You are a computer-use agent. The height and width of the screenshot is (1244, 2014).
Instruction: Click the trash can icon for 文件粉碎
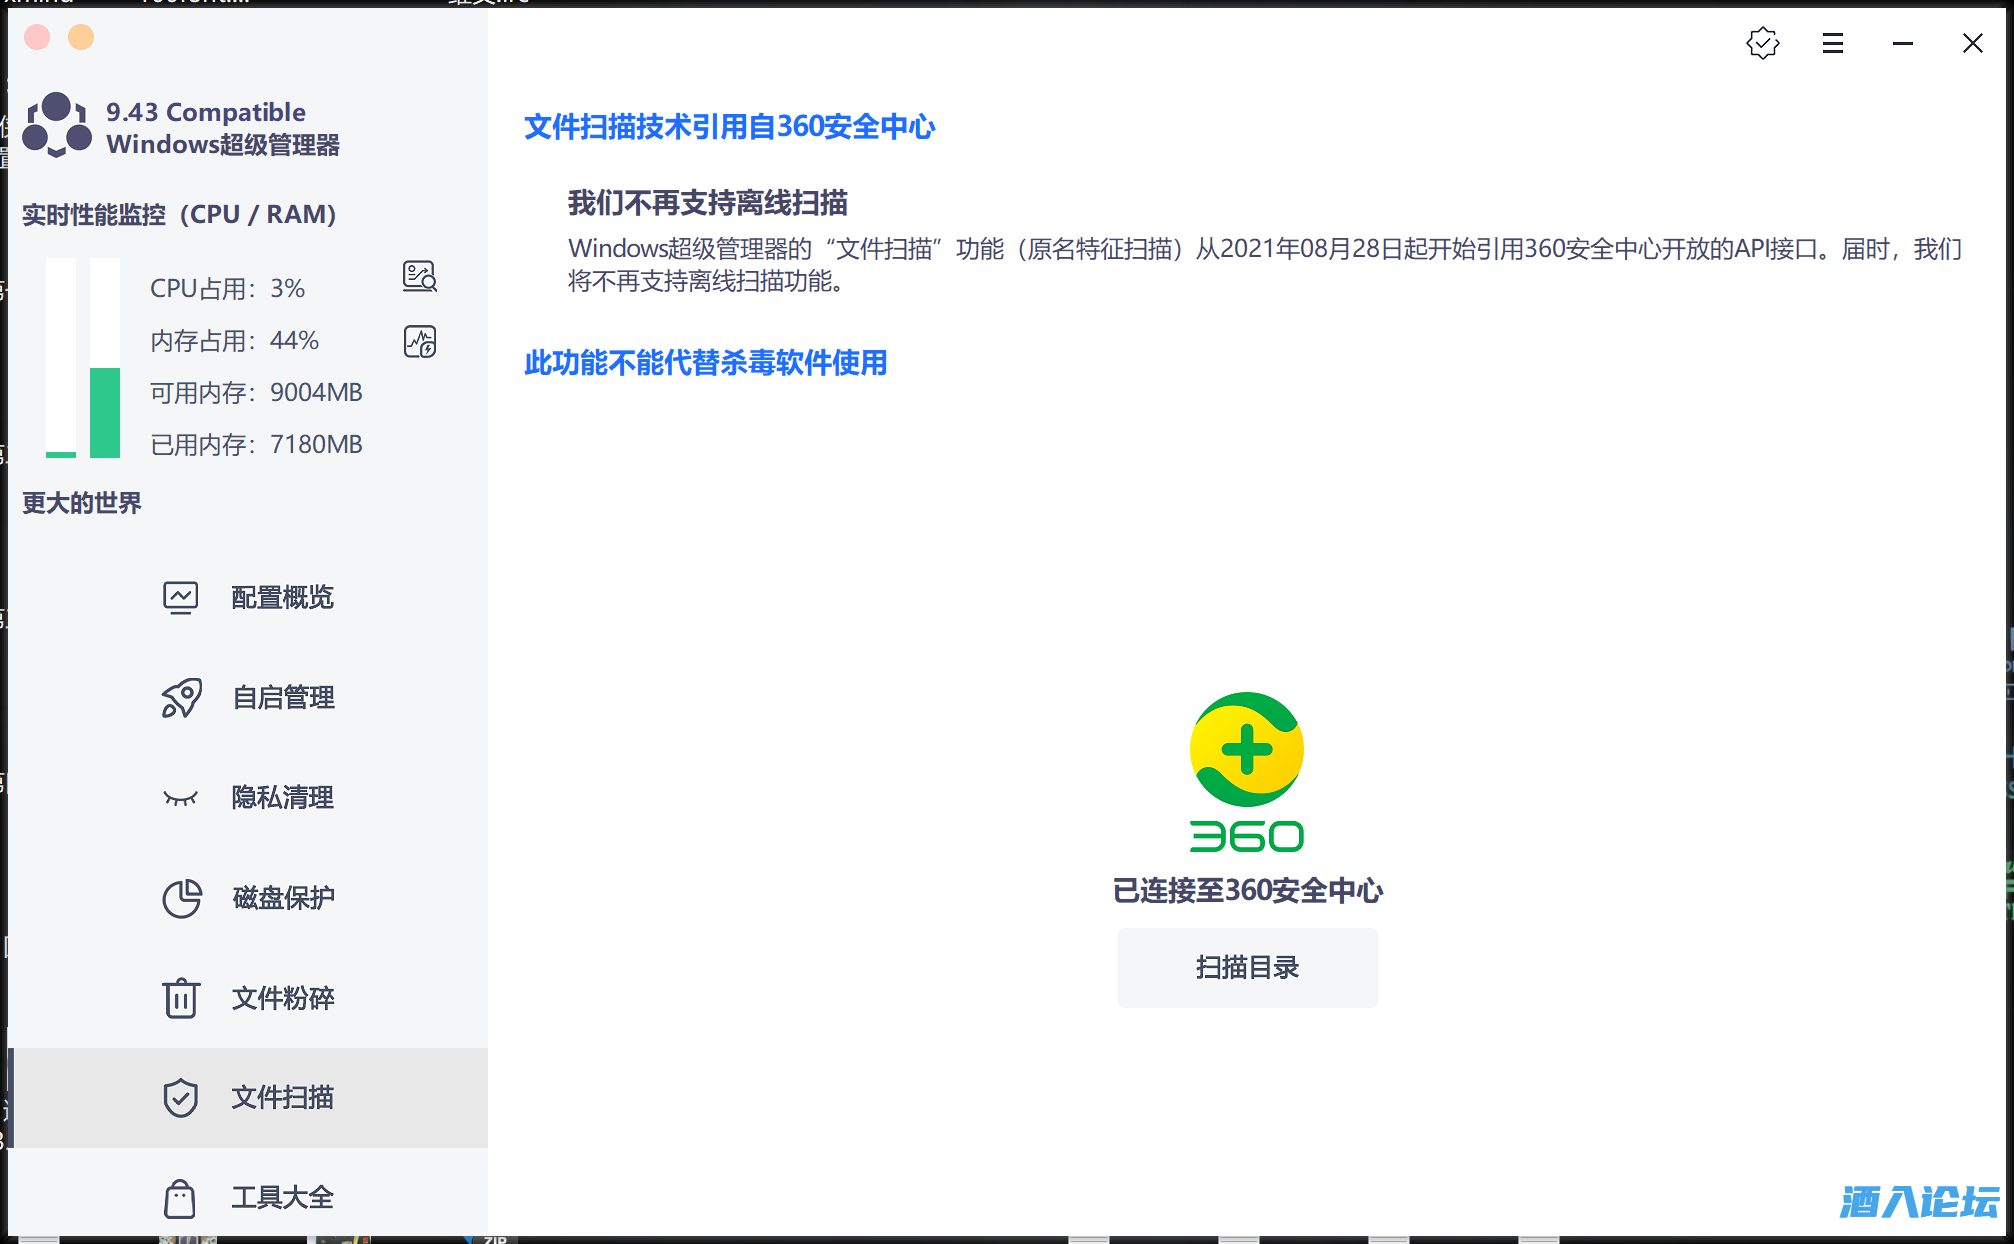181,998
